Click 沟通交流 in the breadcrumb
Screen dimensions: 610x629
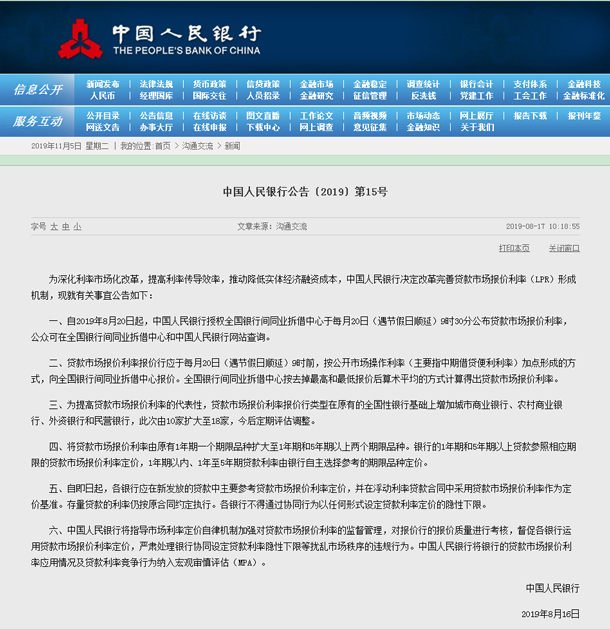[x=197, y=146]
